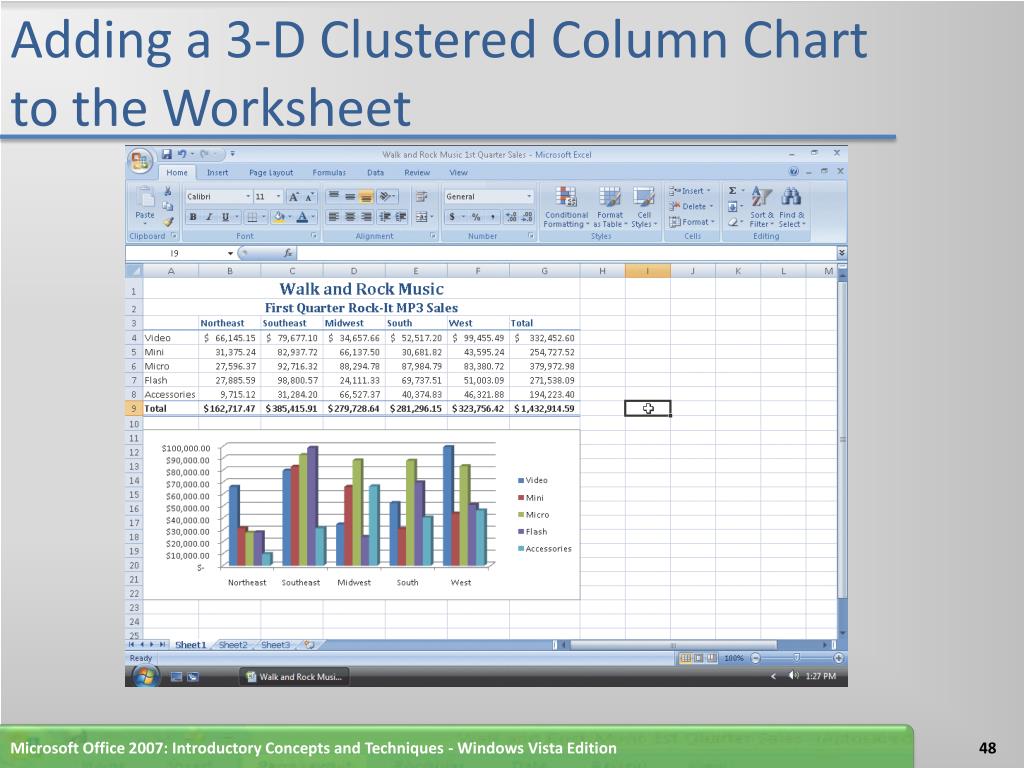Click Wrap Text icon

pyautogui.click(x=422, y=196)
